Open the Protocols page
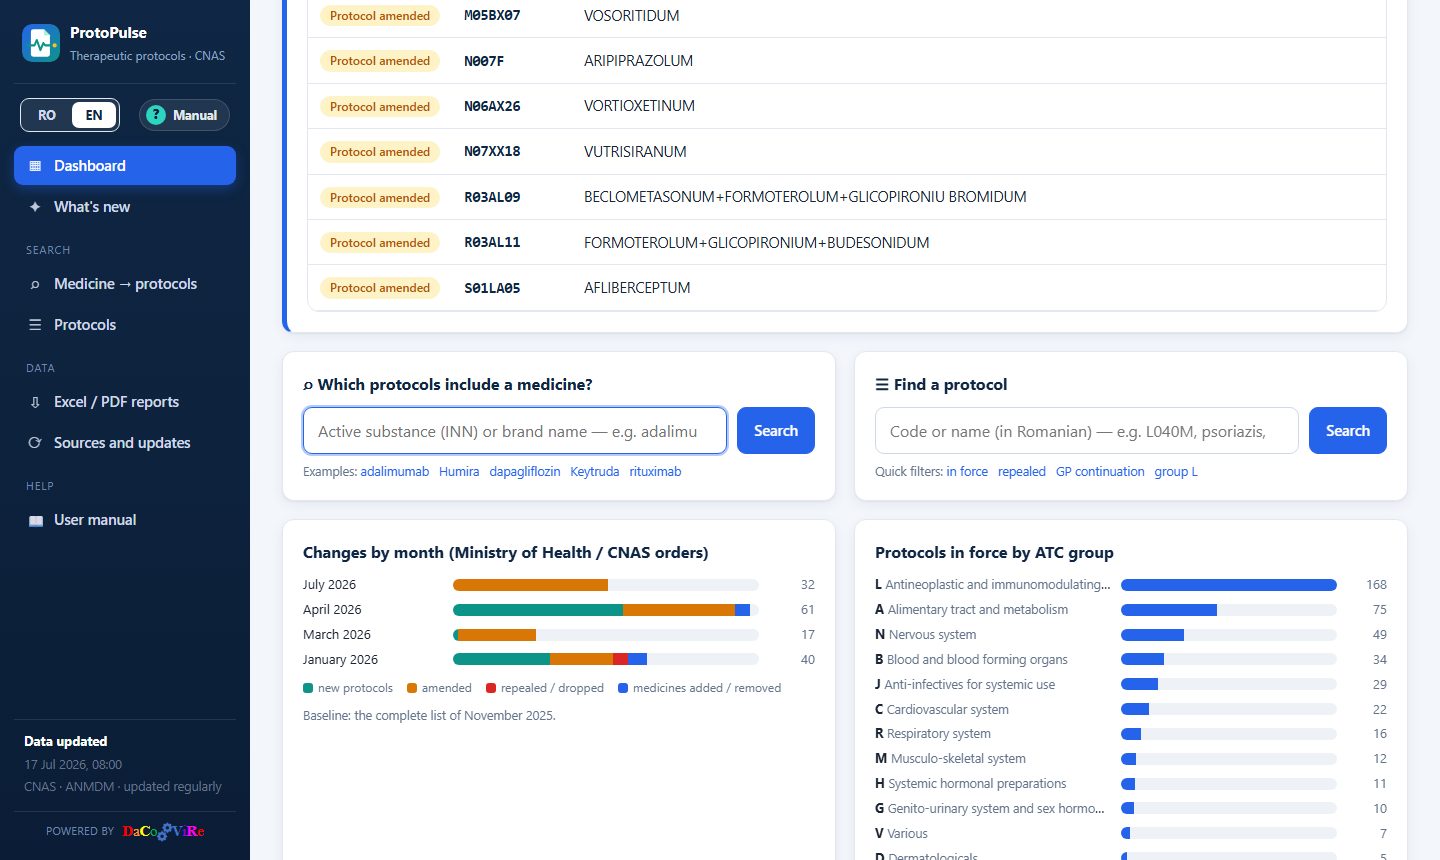 tap(125, 325)
